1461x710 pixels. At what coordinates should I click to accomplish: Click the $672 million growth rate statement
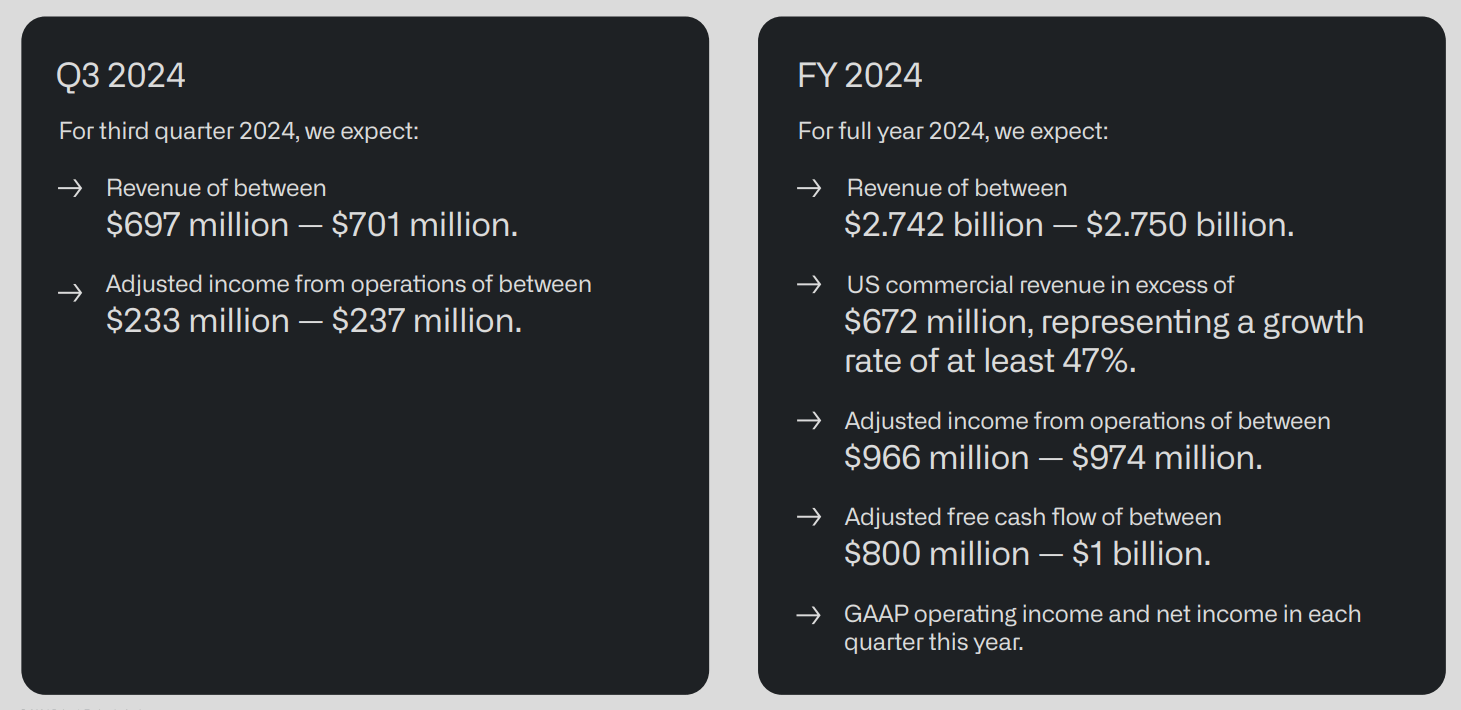tap(1104, 341)
